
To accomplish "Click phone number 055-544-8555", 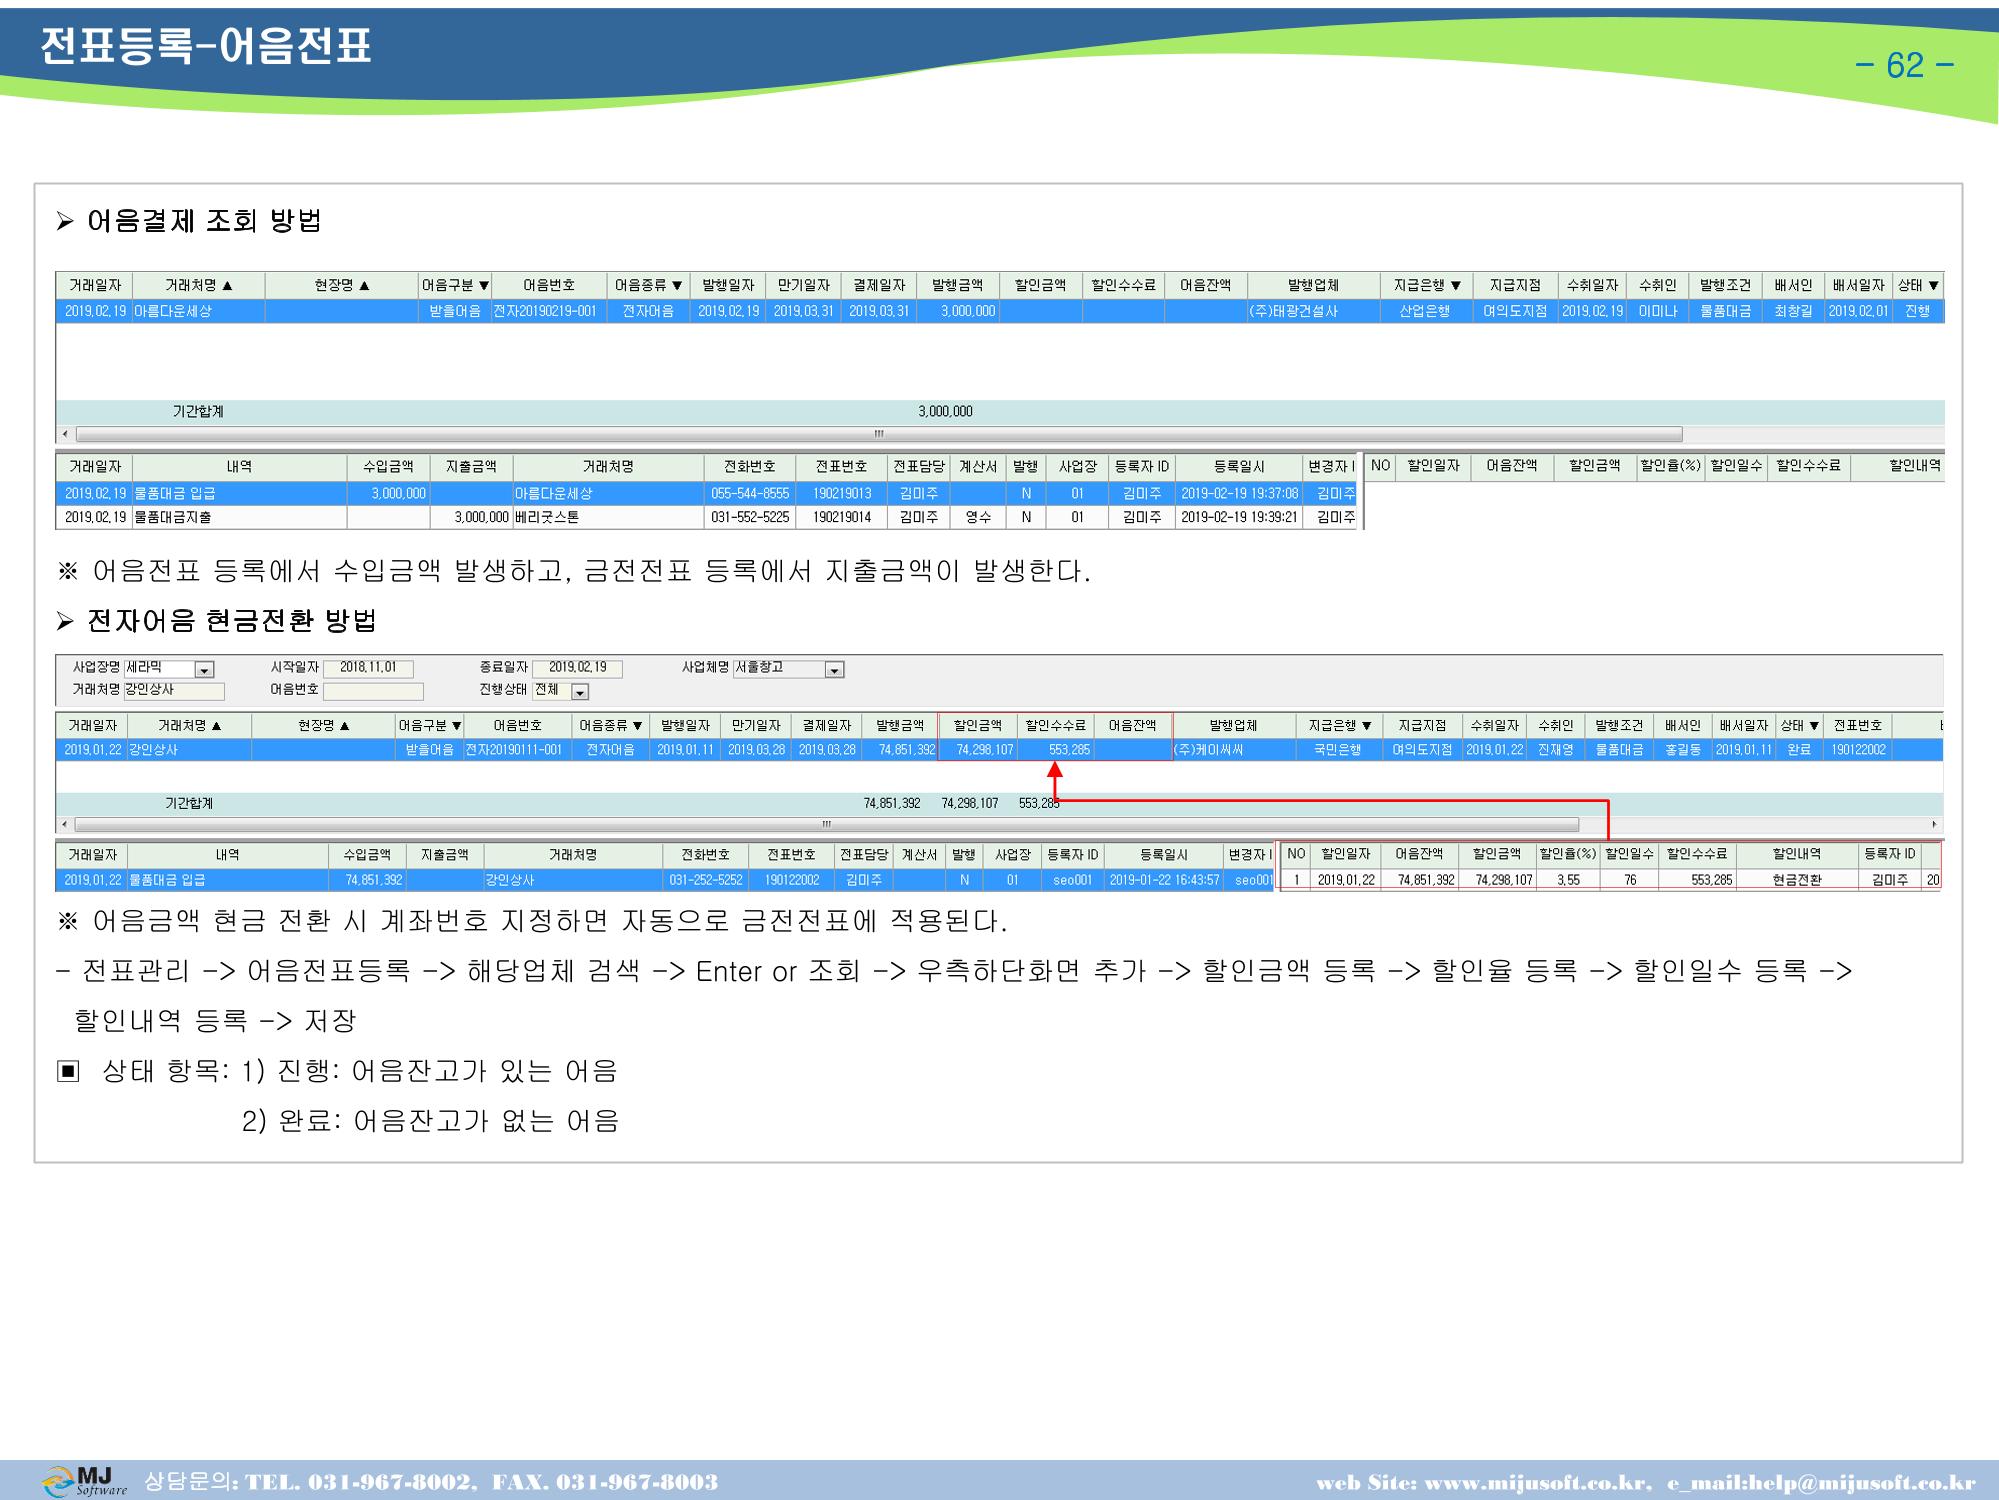I will 750,493.
